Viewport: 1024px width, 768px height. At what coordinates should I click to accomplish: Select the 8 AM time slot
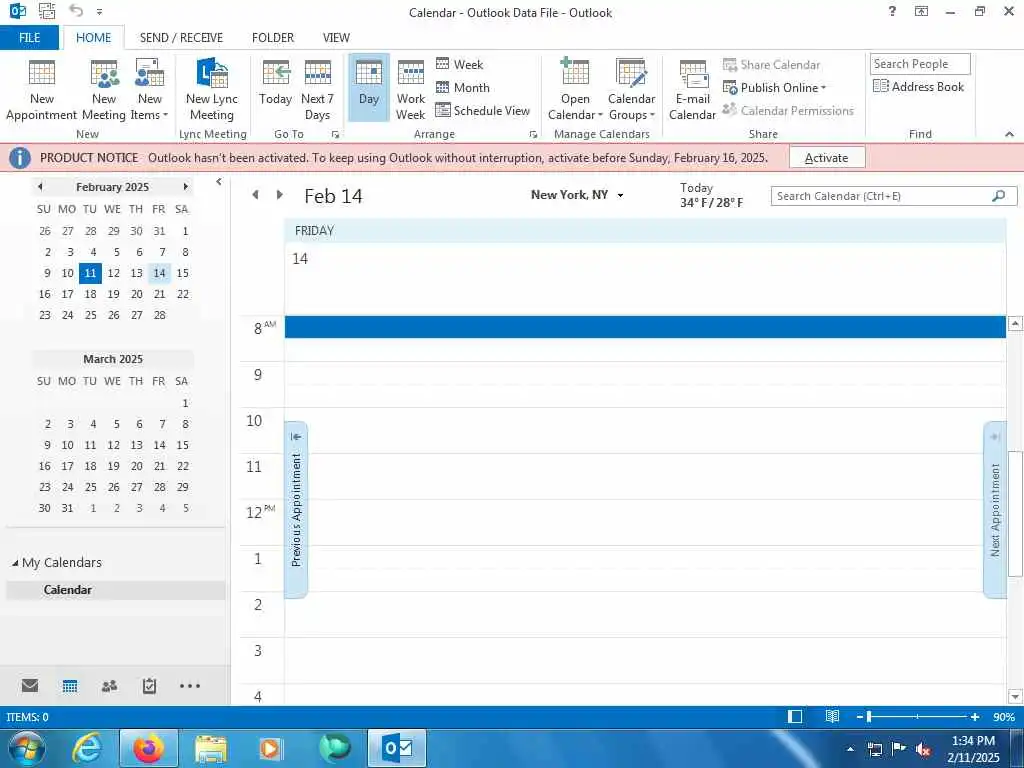click(645, 327)
